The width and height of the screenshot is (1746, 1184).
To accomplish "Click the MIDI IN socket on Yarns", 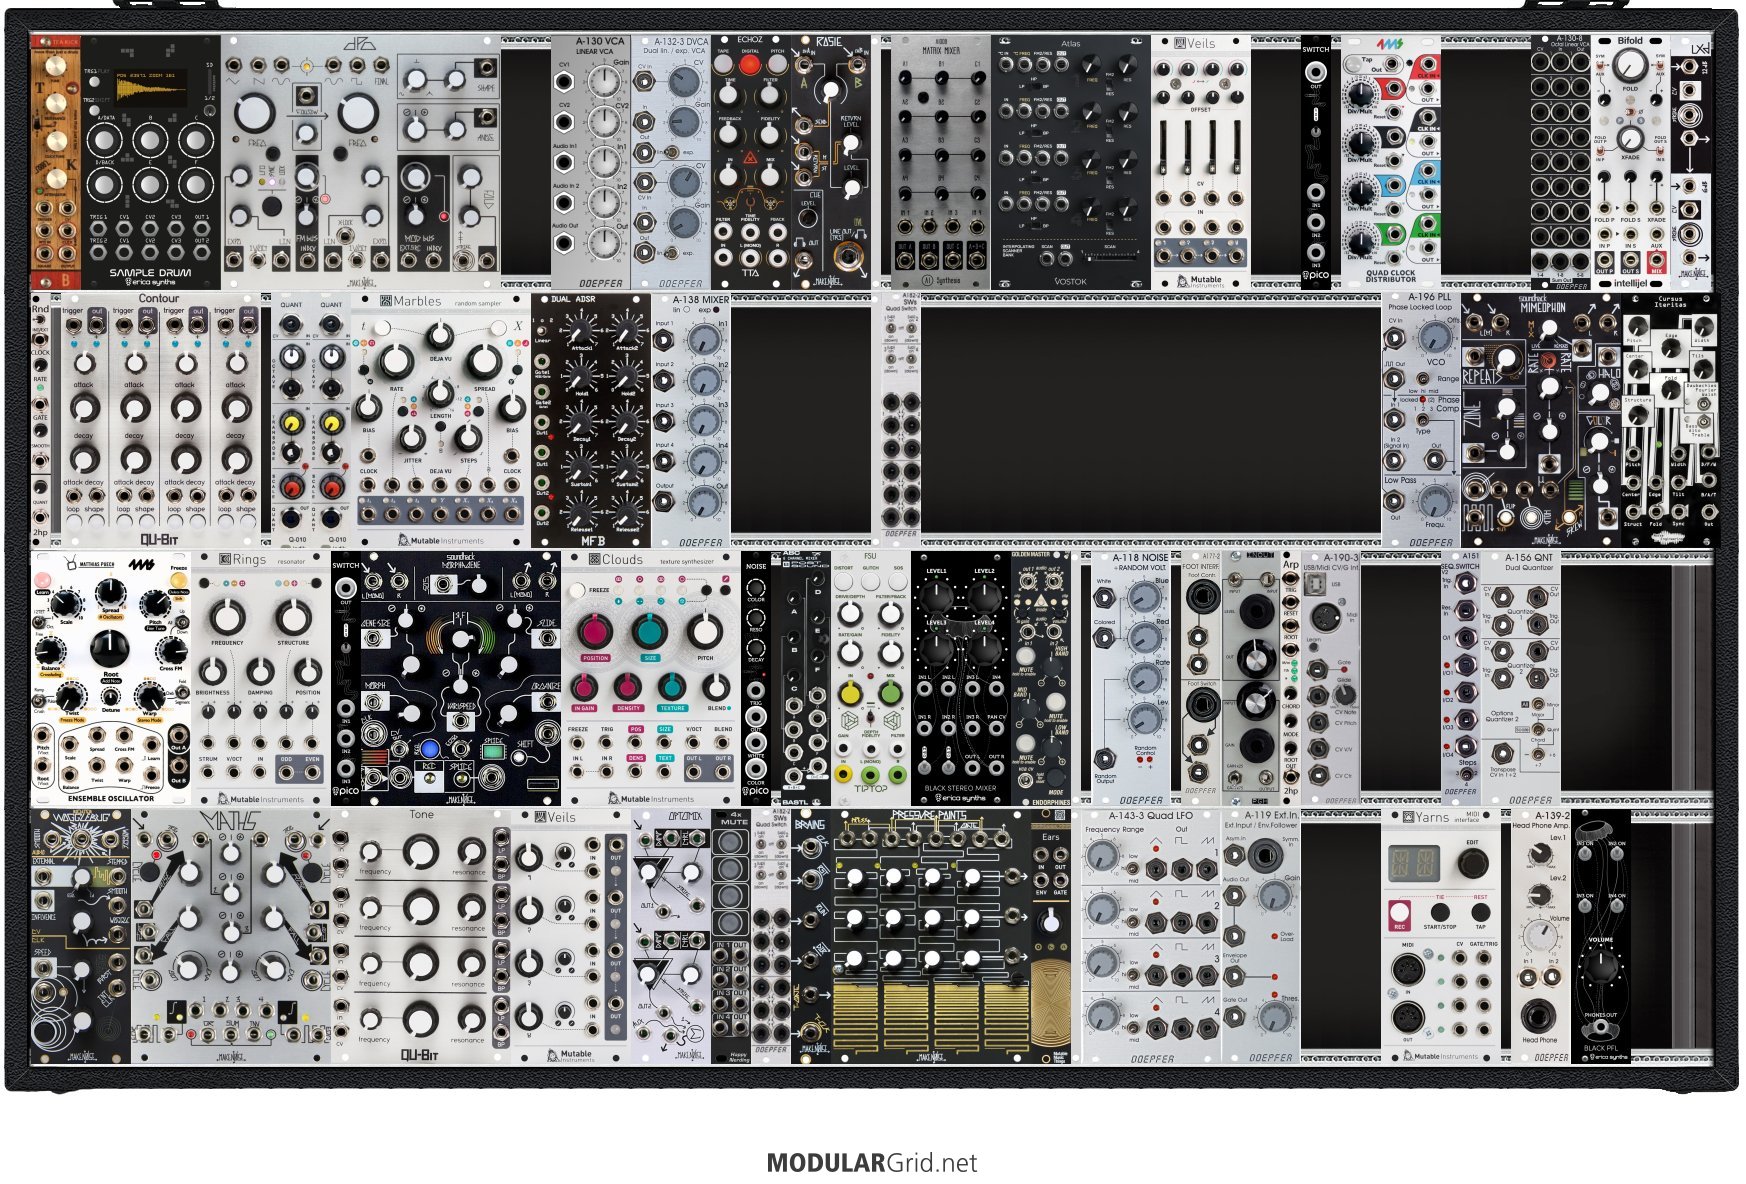I will [1408, 969].
